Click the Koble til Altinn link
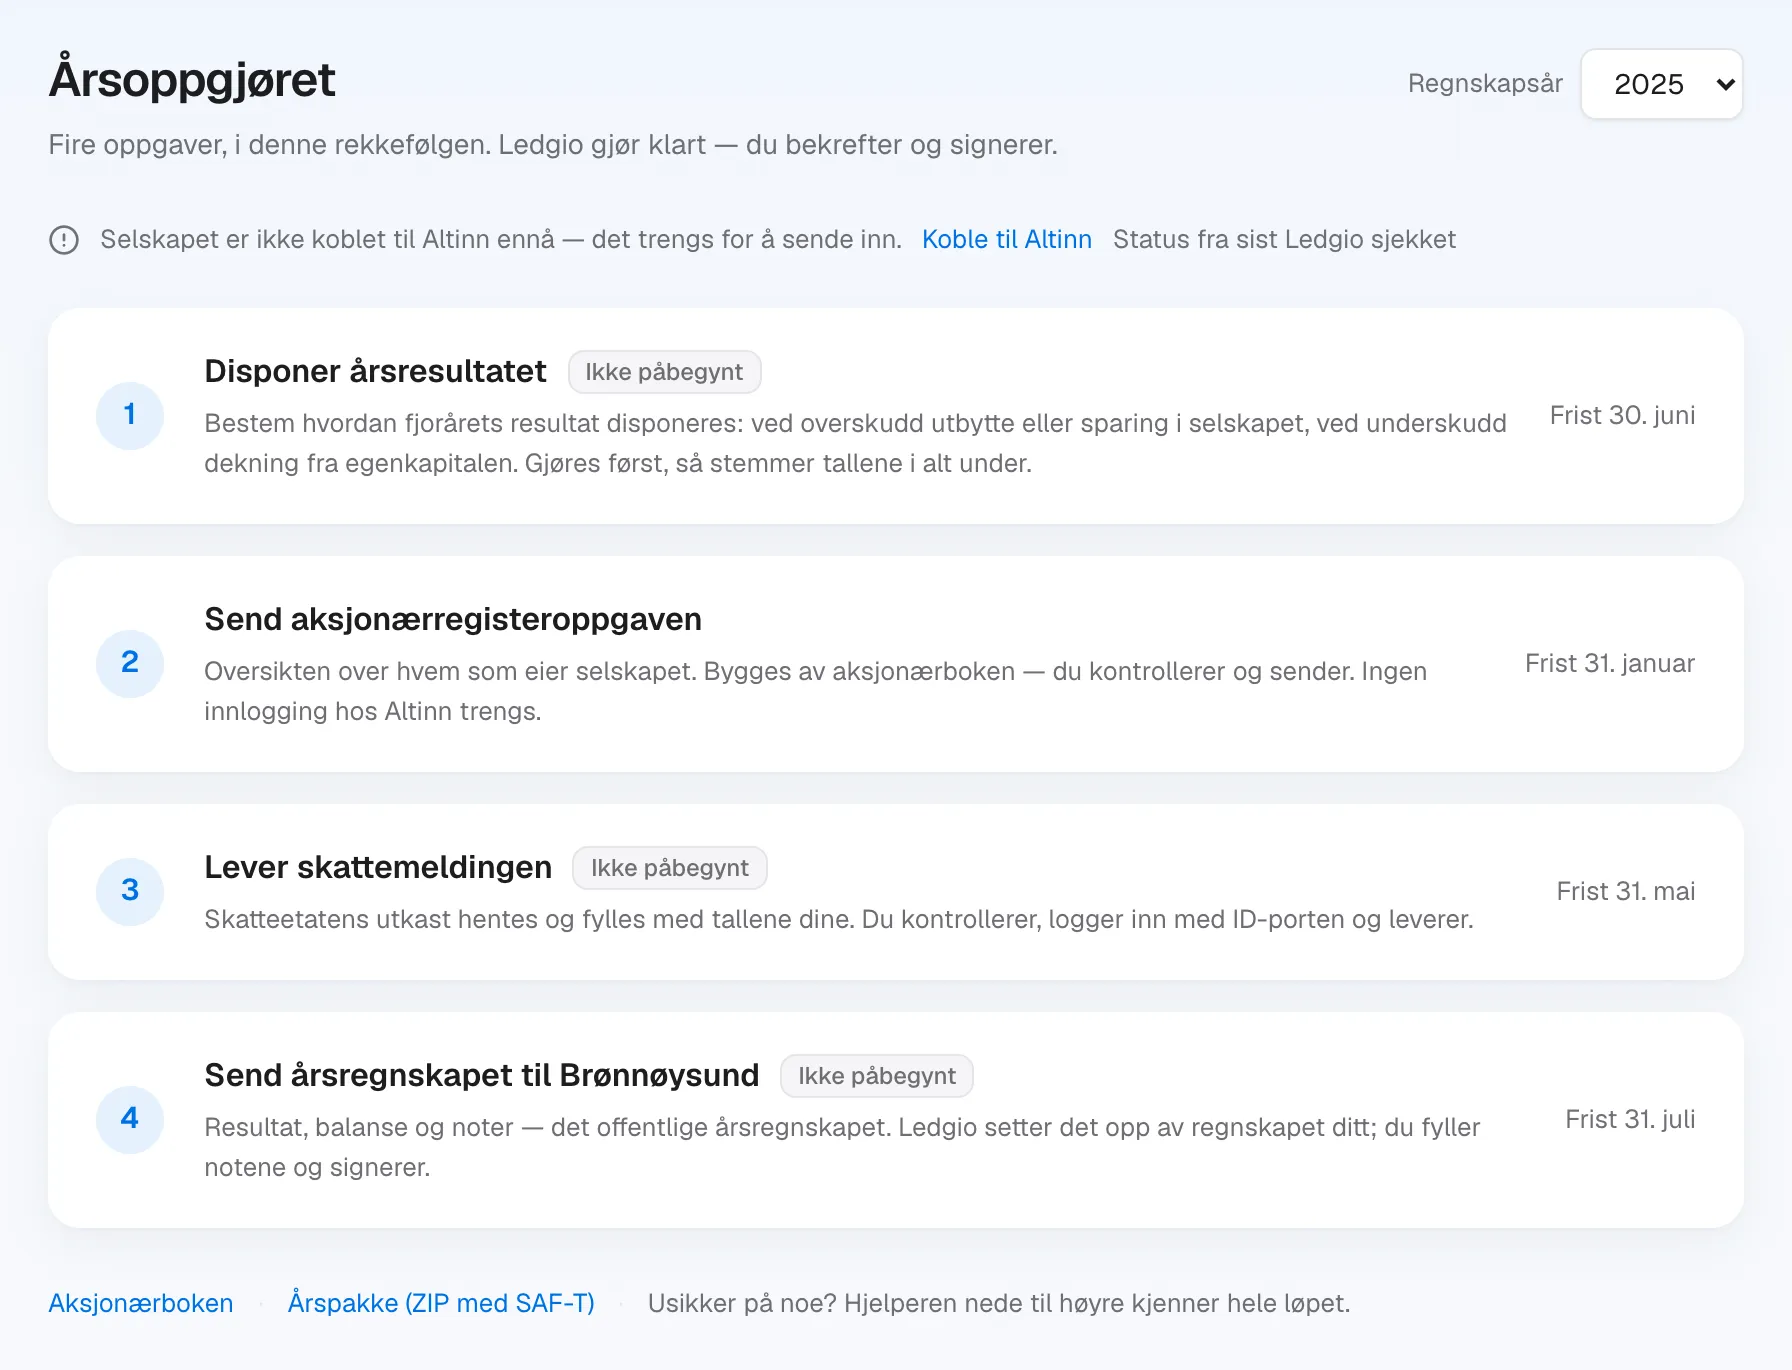The height and width of the screenshot is (1370, 1792). (1006, 240)
